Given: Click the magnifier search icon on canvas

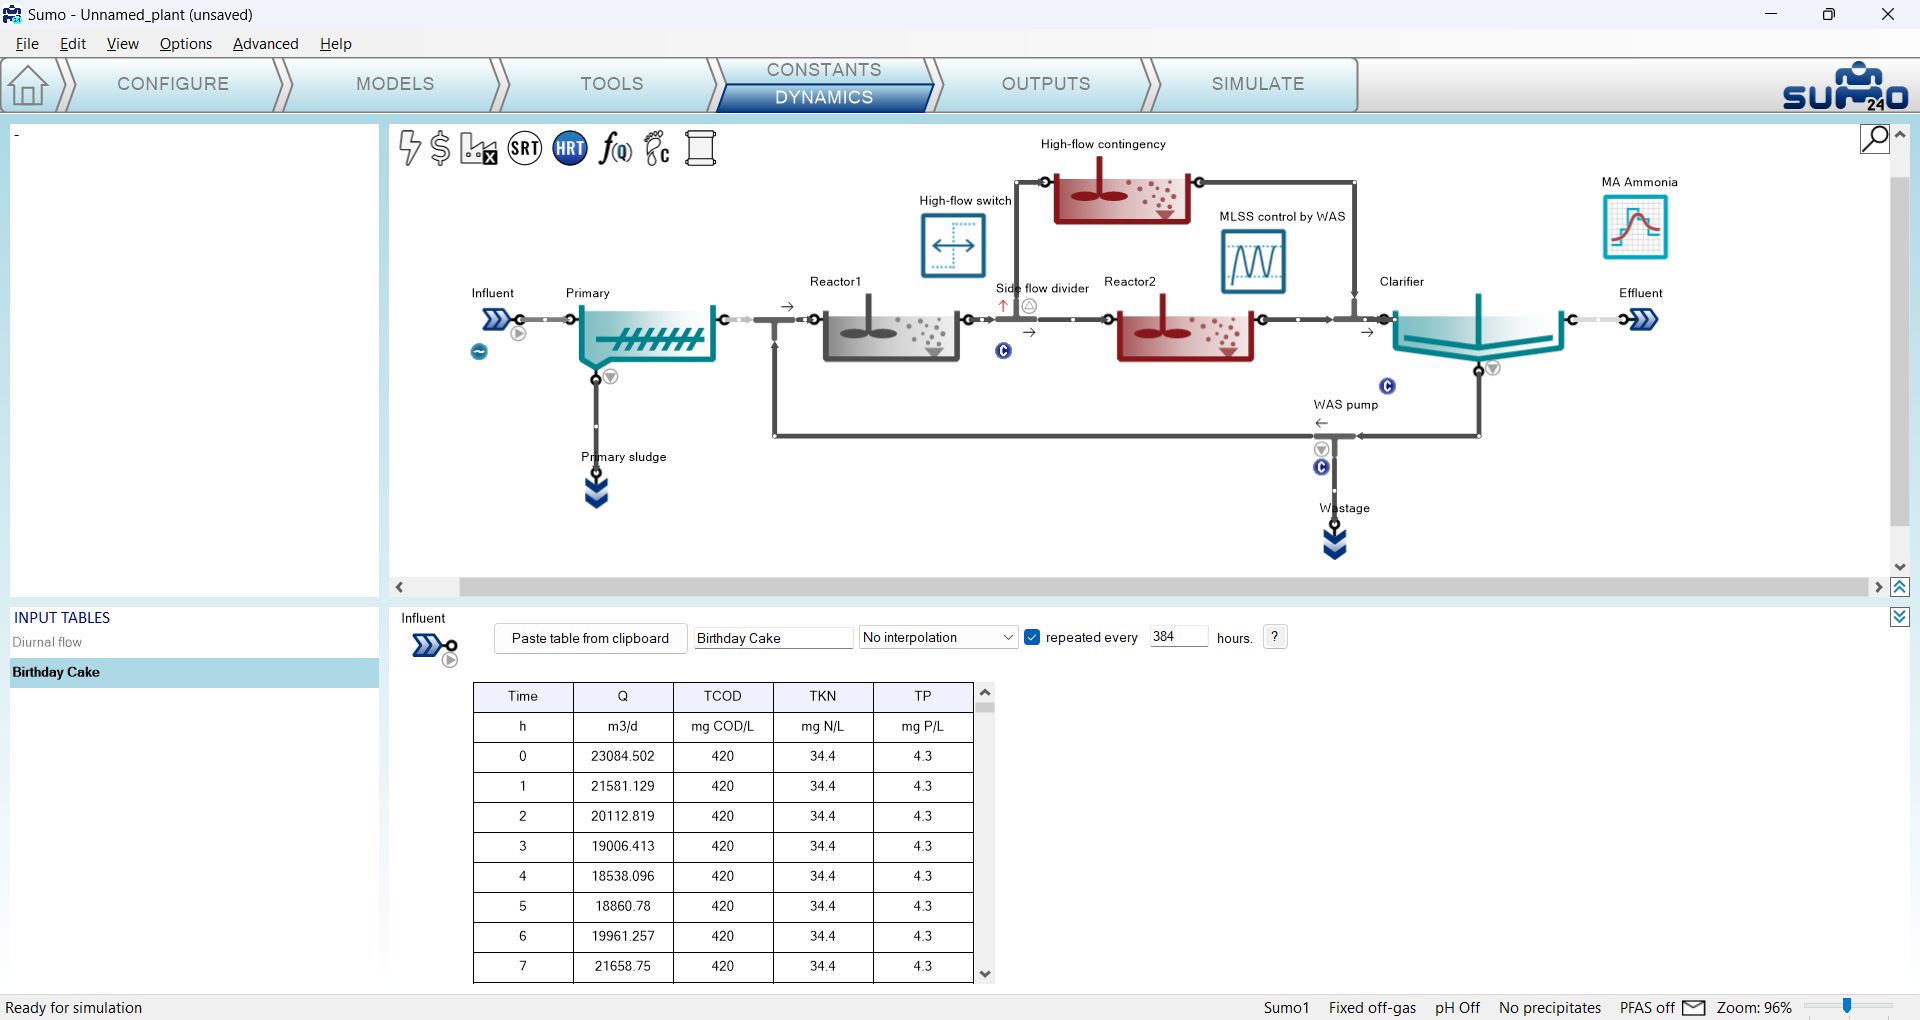Looking at the screenshot, I should 1874,138.
